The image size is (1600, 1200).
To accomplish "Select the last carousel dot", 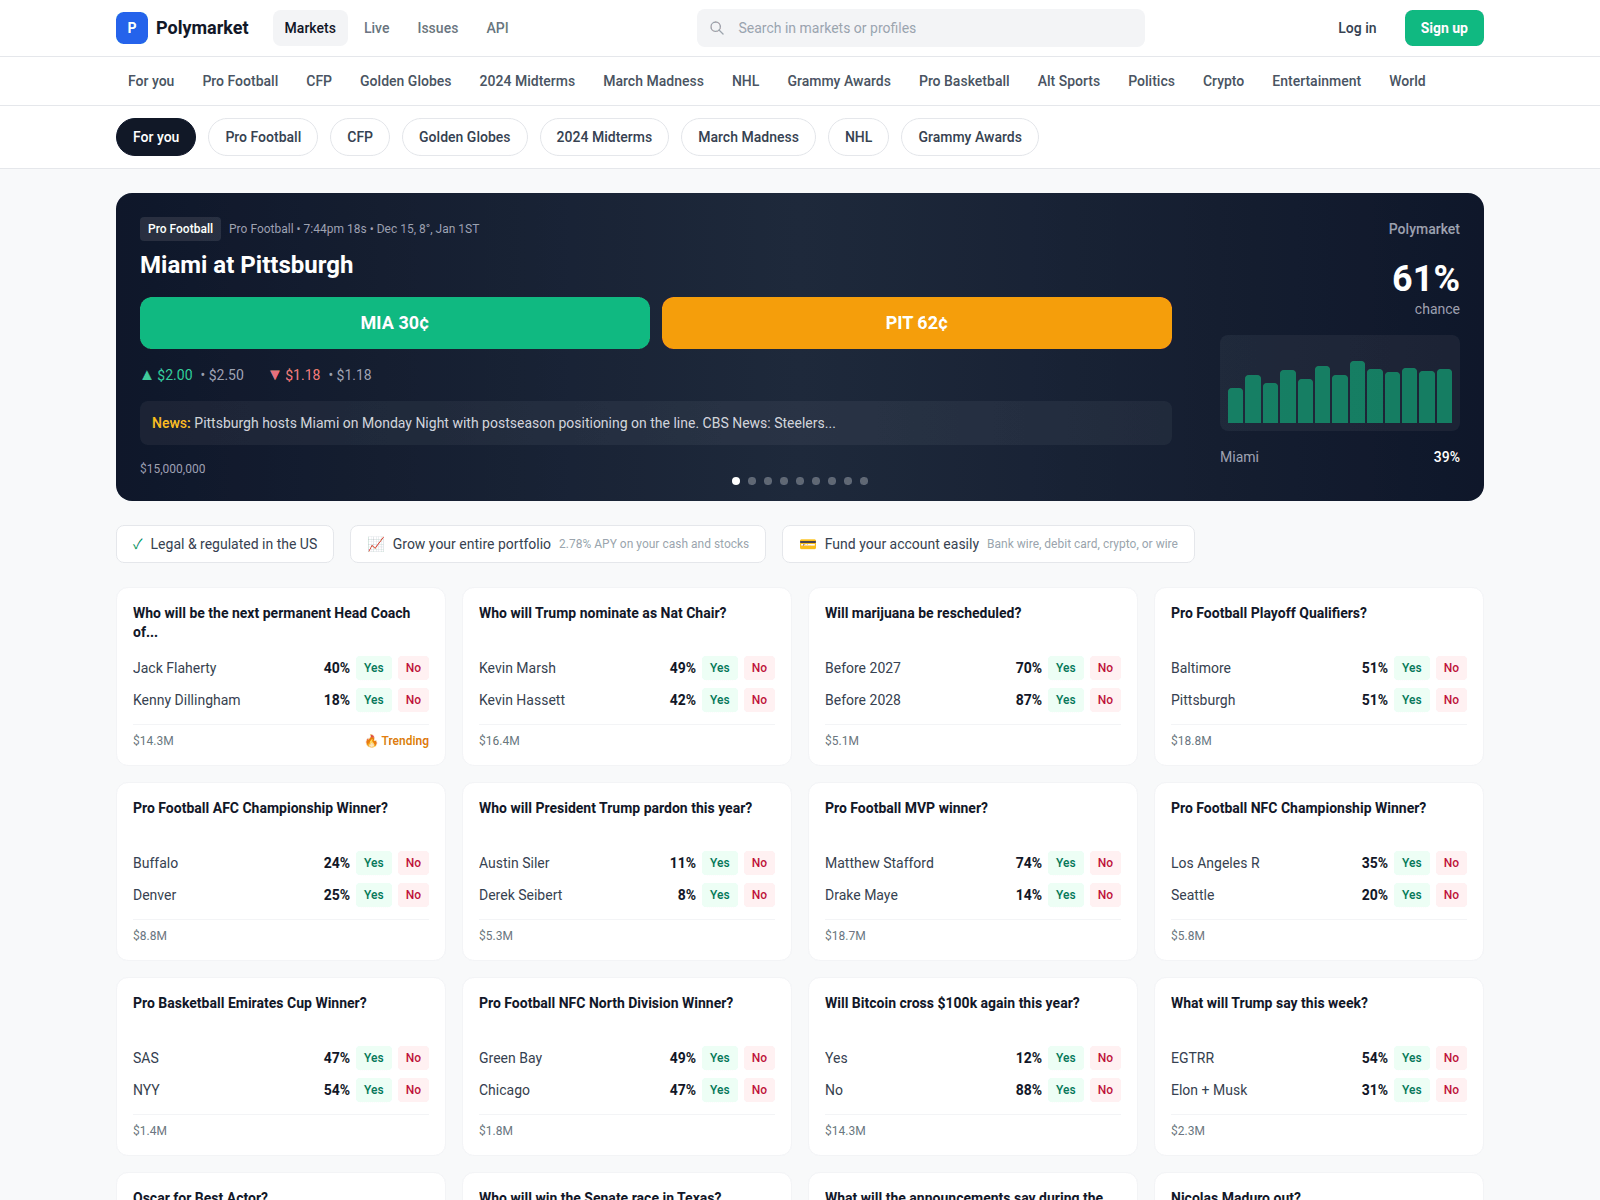I will click(x=864, y=481).
